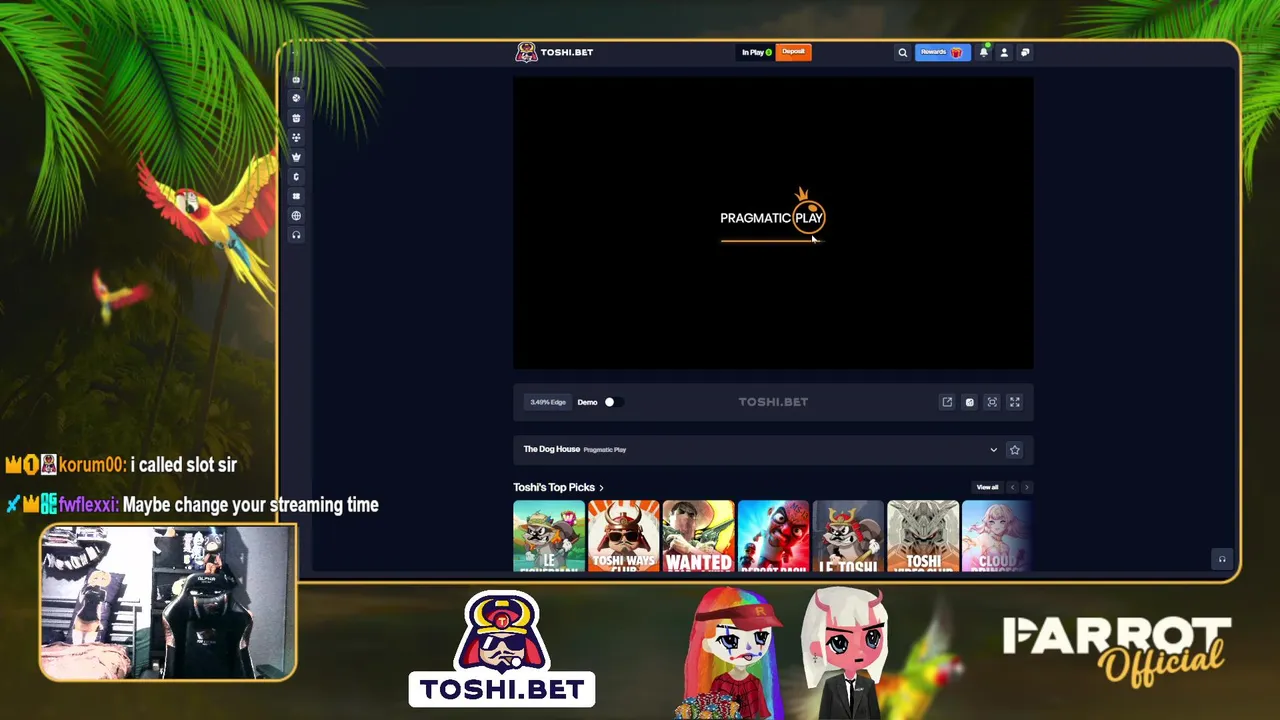Open Cloud Princess game thumbnail
1280x720 pixels.
997,536
